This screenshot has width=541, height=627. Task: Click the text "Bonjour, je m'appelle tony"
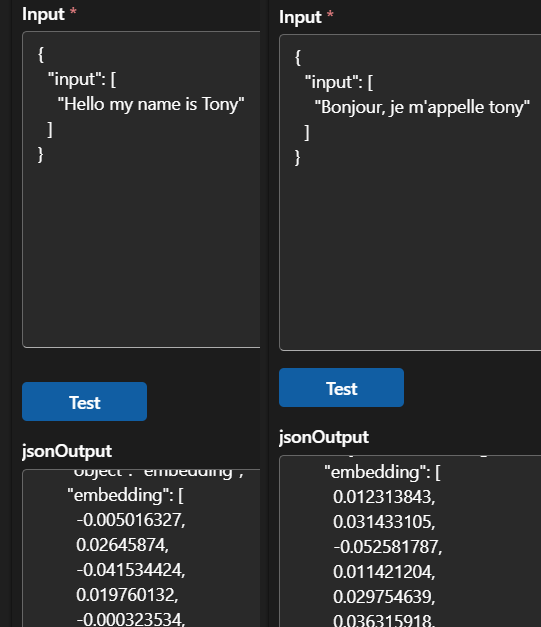tap(422, 107)
